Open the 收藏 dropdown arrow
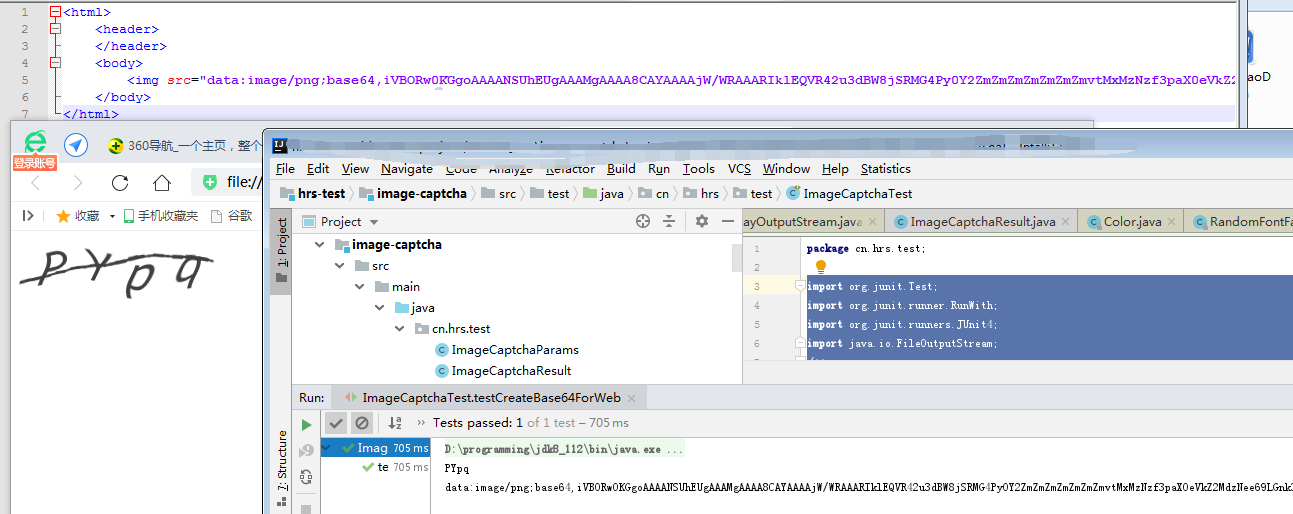Screen dimensions: 1293x514 pos(113,216)
